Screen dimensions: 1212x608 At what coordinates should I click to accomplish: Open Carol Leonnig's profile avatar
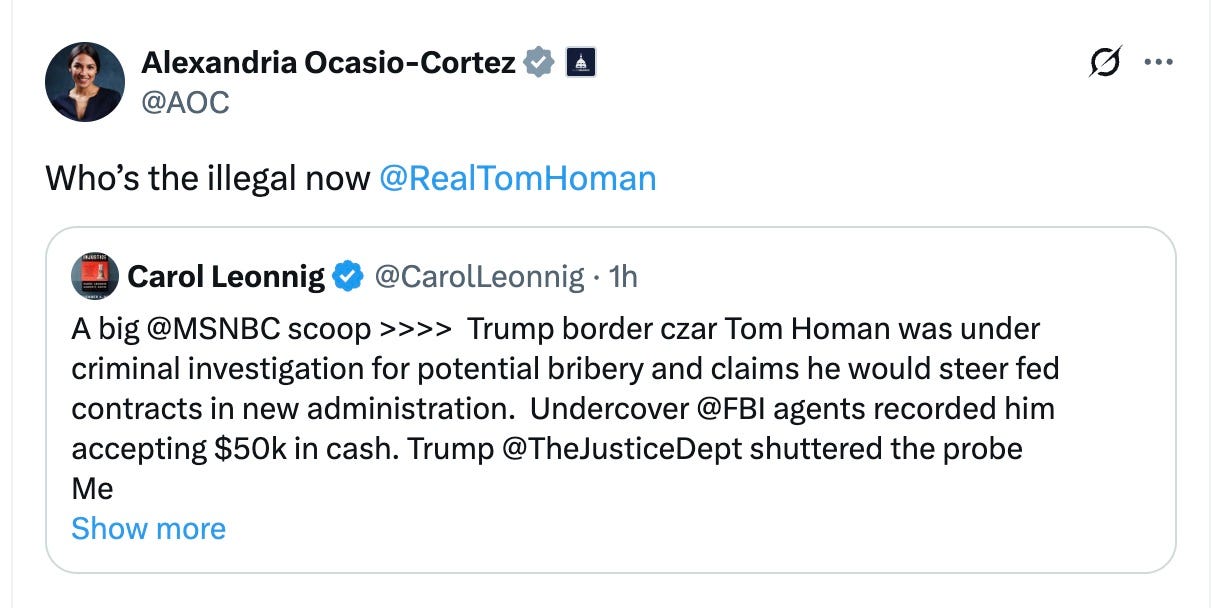tap(96, 277)
